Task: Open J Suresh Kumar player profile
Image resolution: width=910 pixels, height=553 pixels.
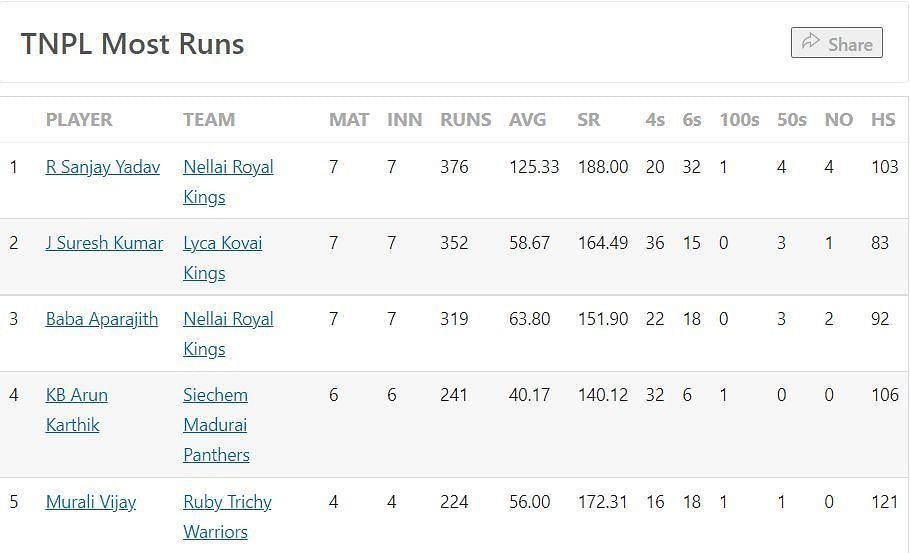Action: pyautogui.click(x=104, y=243)
